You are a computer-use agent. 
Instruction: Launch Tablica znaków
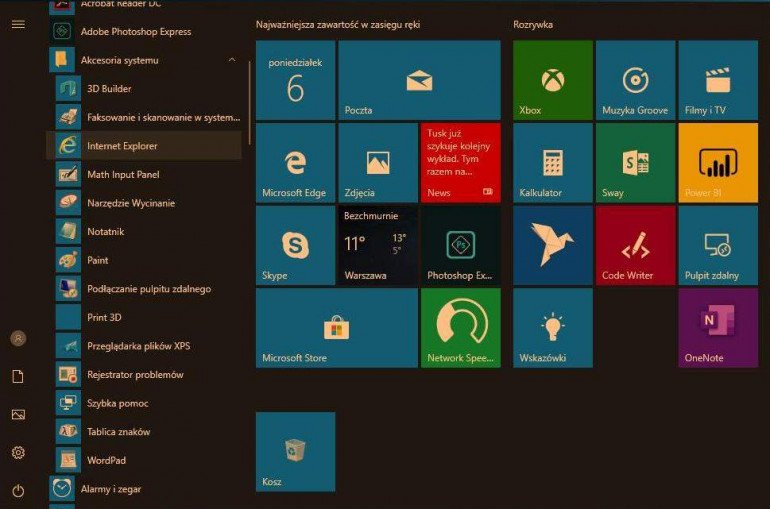(x=145, y=431)
